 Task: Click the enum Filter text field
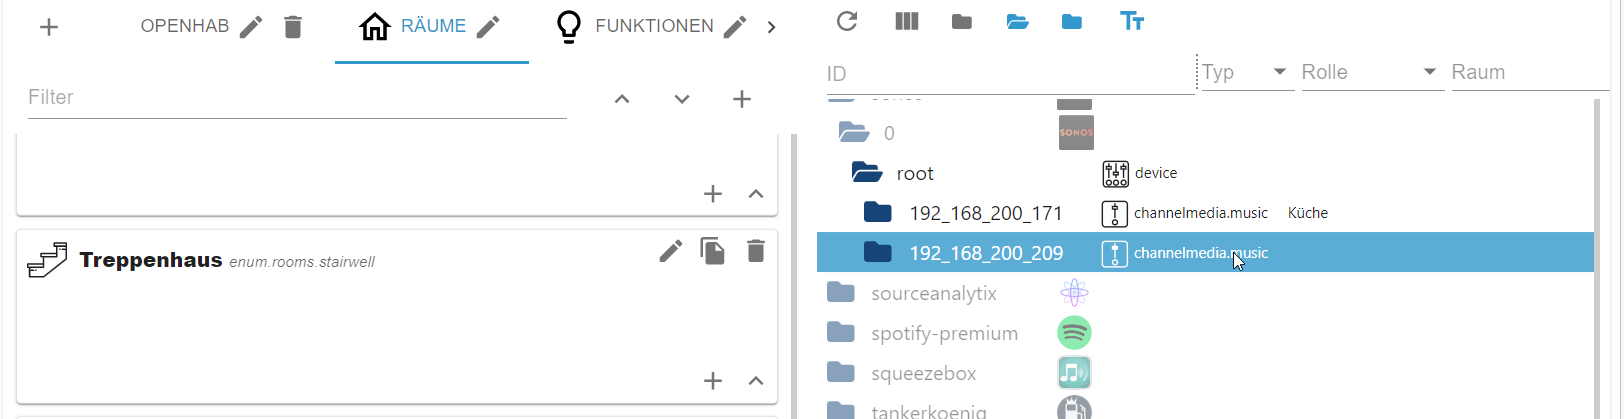click(297, 97)
